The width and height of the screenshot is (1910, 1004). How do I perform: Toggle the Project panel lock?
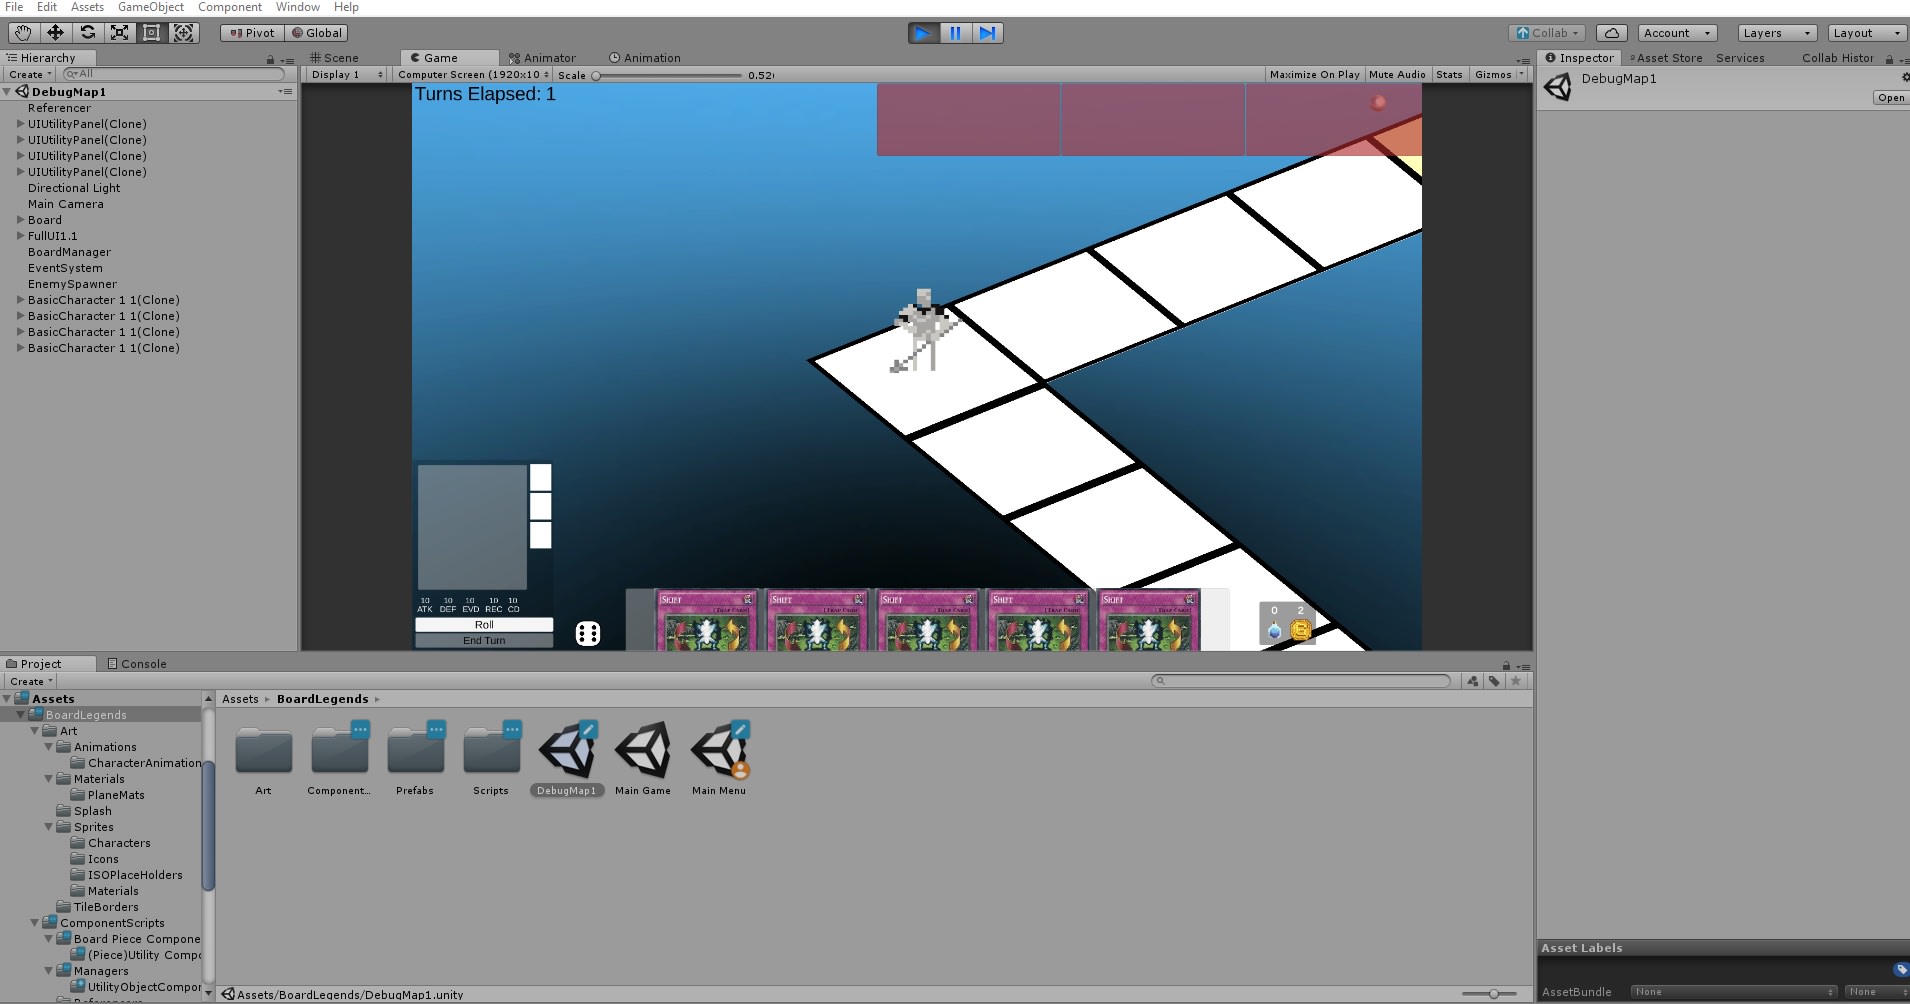pyautogui.click(x=1506, y=666)
